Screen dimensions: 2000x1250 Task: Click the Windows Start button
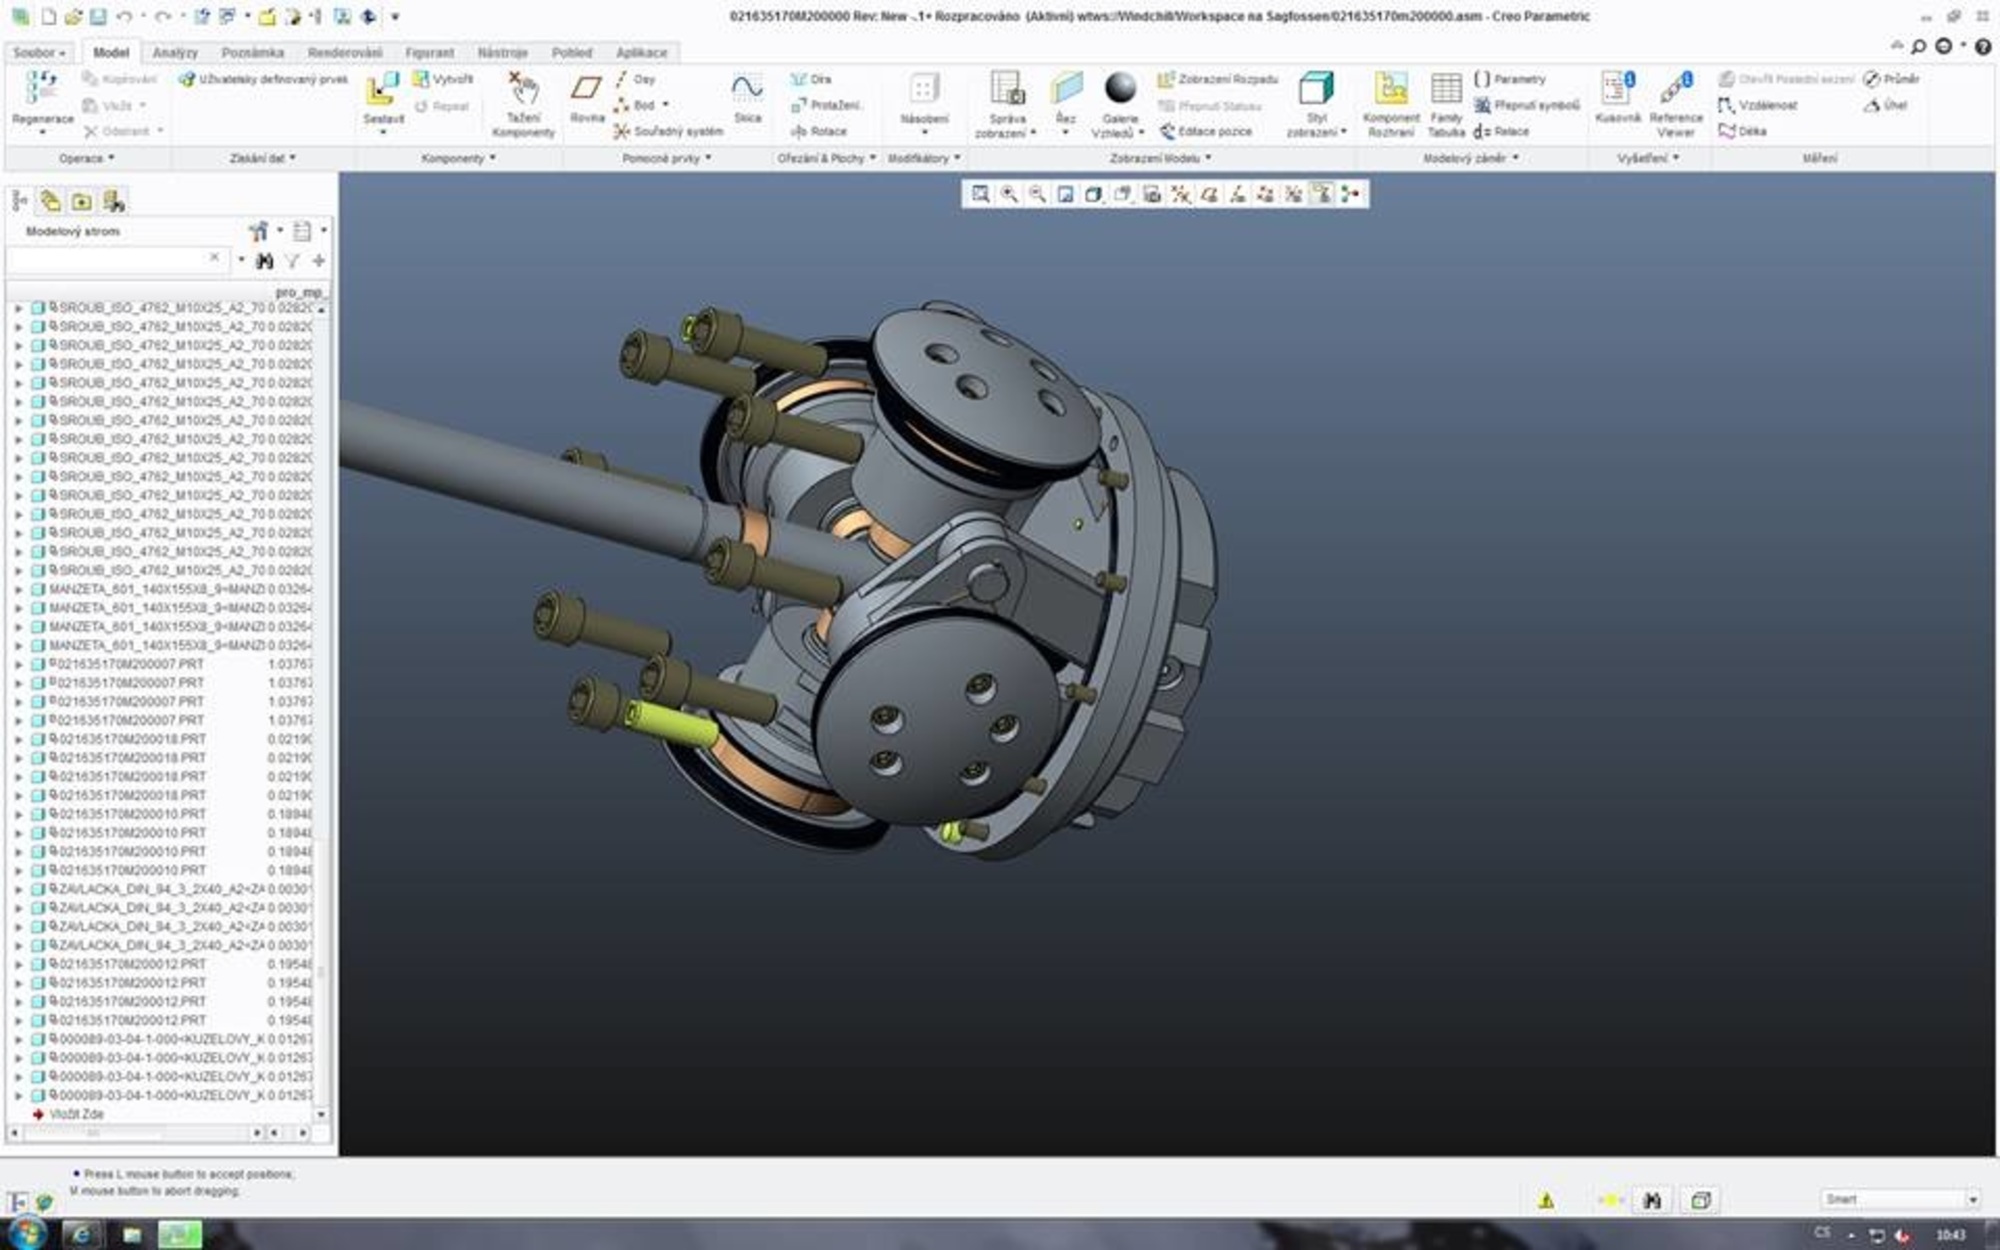click(x=26, y=1233)
